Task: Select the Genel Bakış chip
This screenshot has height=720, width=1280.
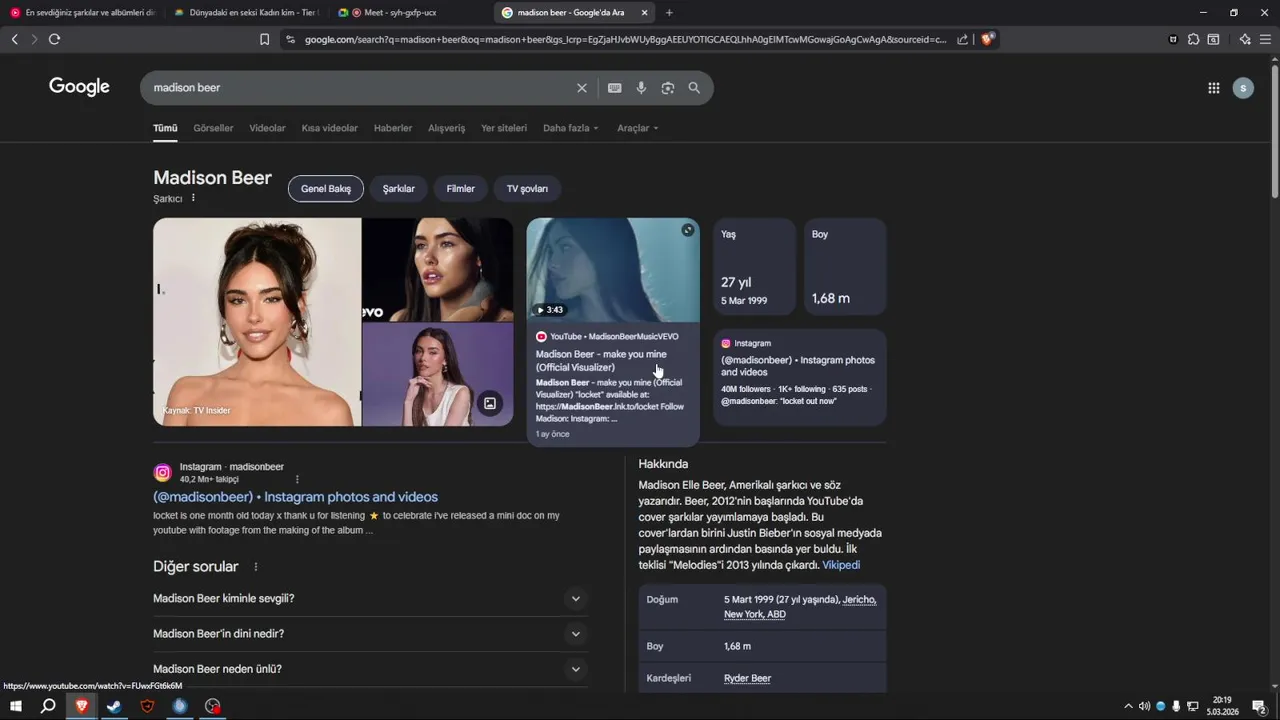Action: [x=326, y=188]
